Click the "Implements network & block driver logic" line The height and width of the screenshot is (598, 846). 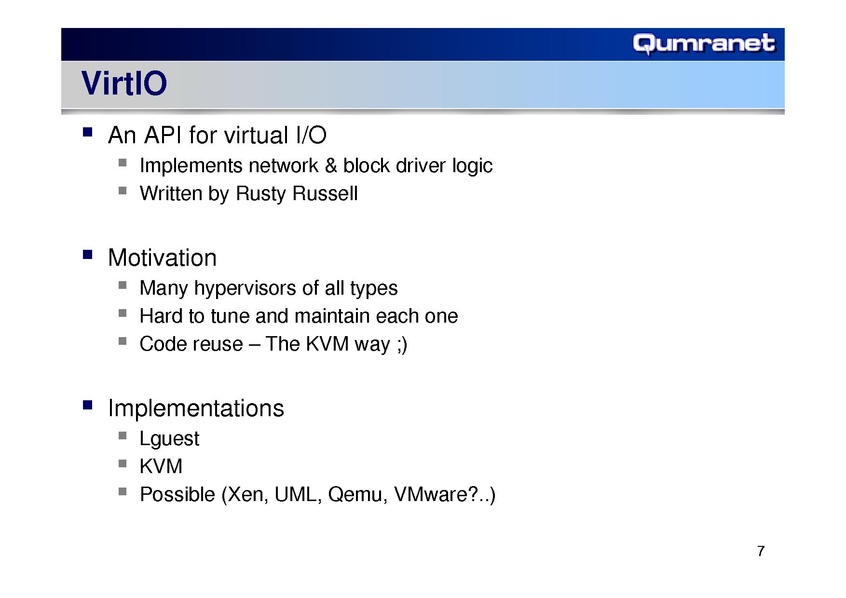316,165
